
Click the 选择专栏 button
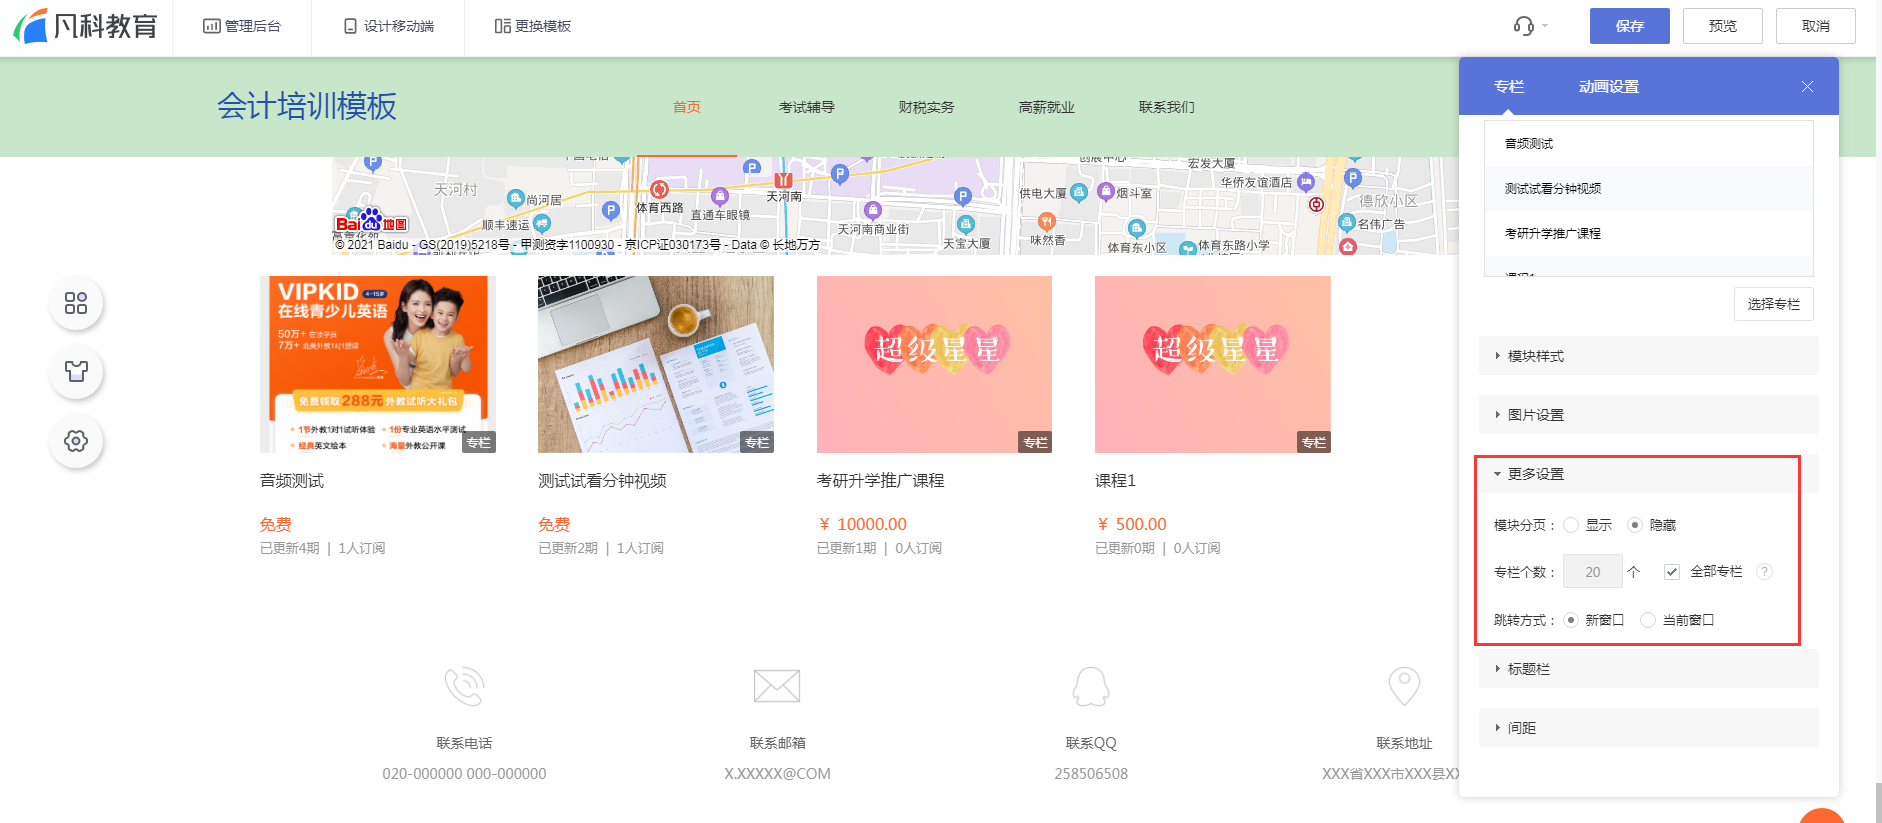click(1774, 304)
